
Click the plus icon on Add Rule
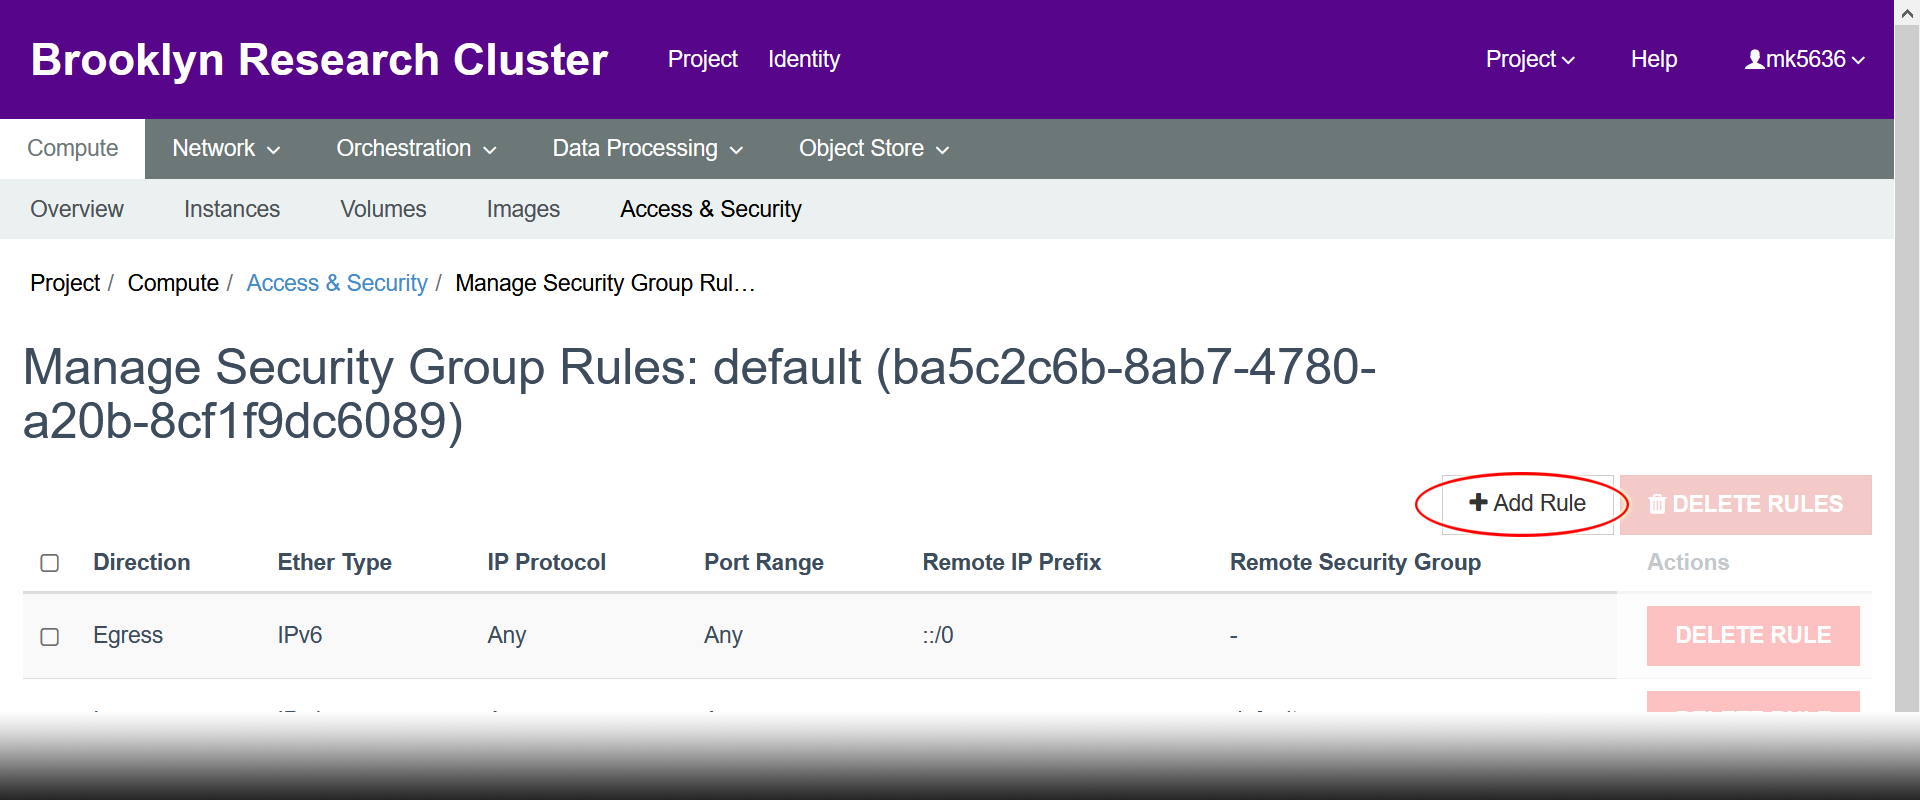[x=1478, y=502]
